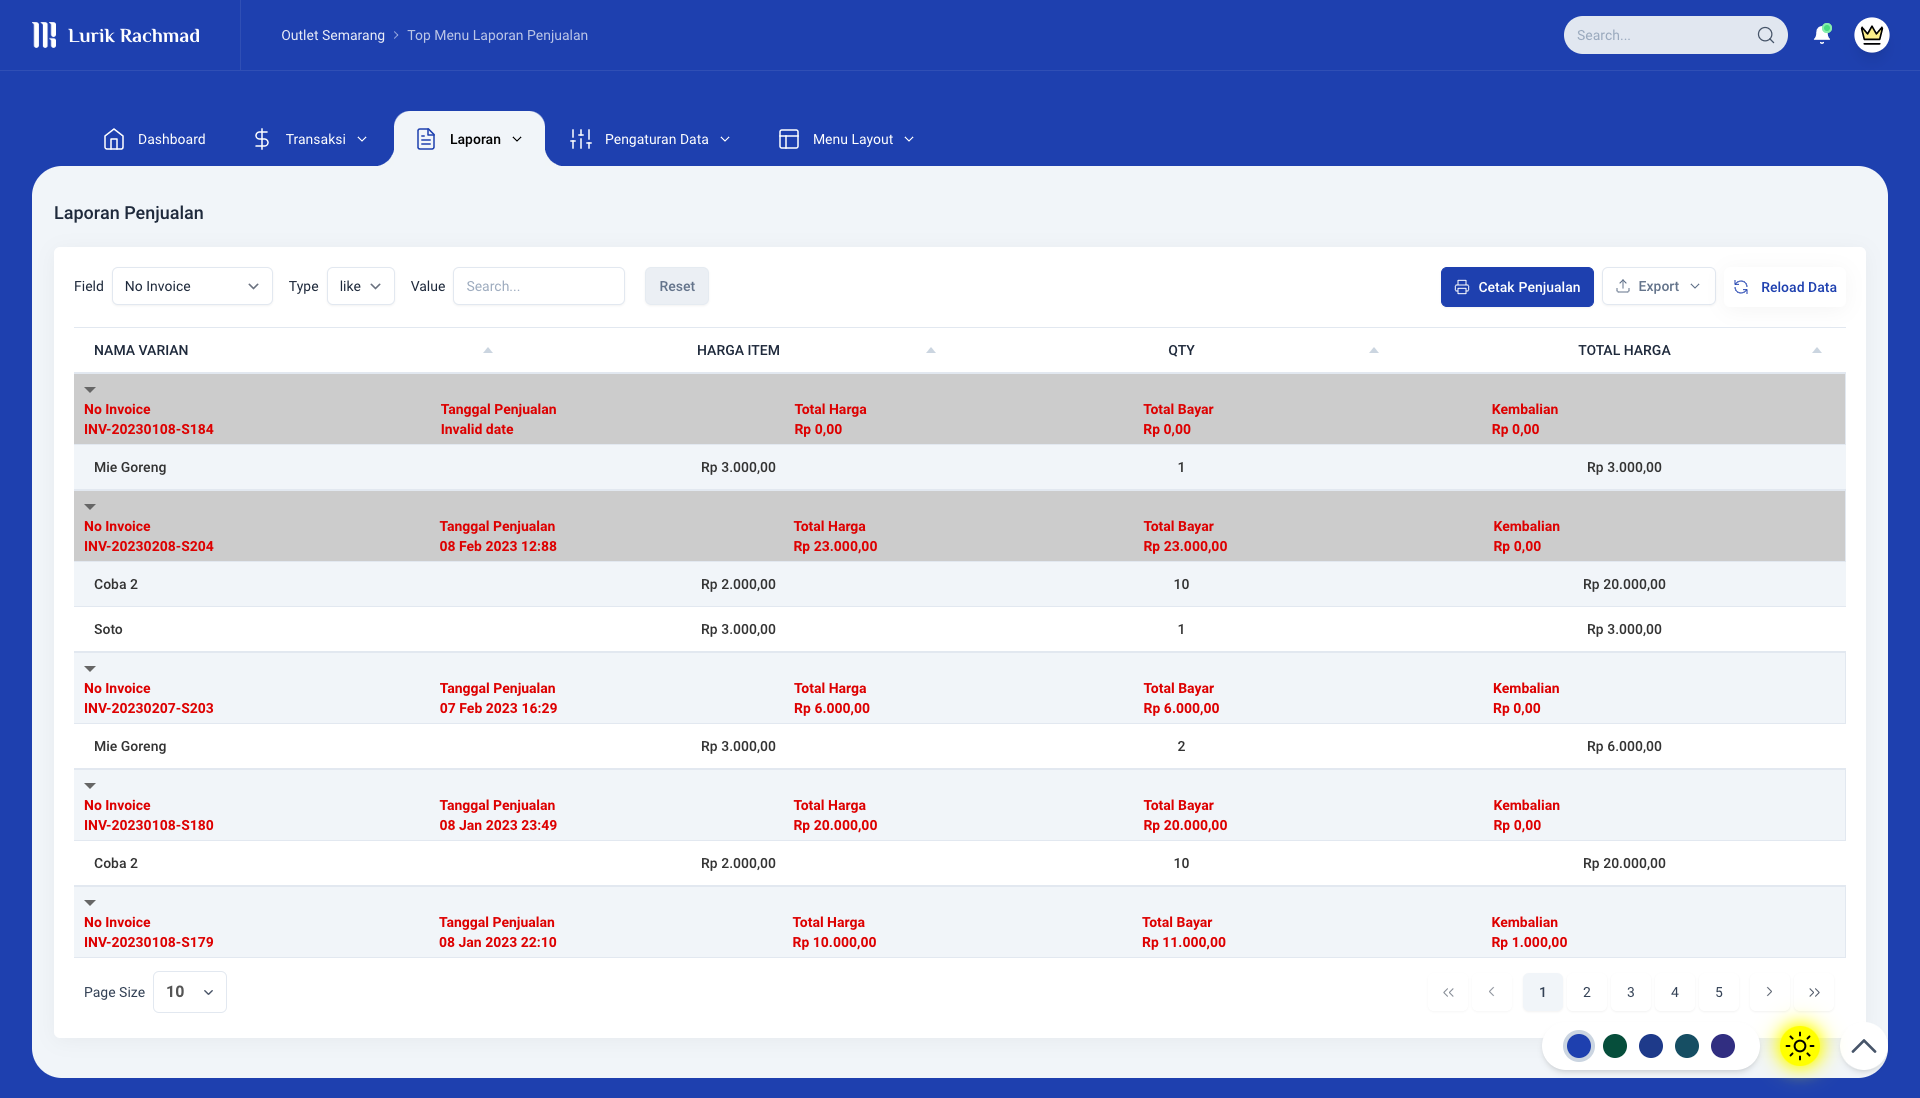Click the Export upload icon

(1624, 286)
